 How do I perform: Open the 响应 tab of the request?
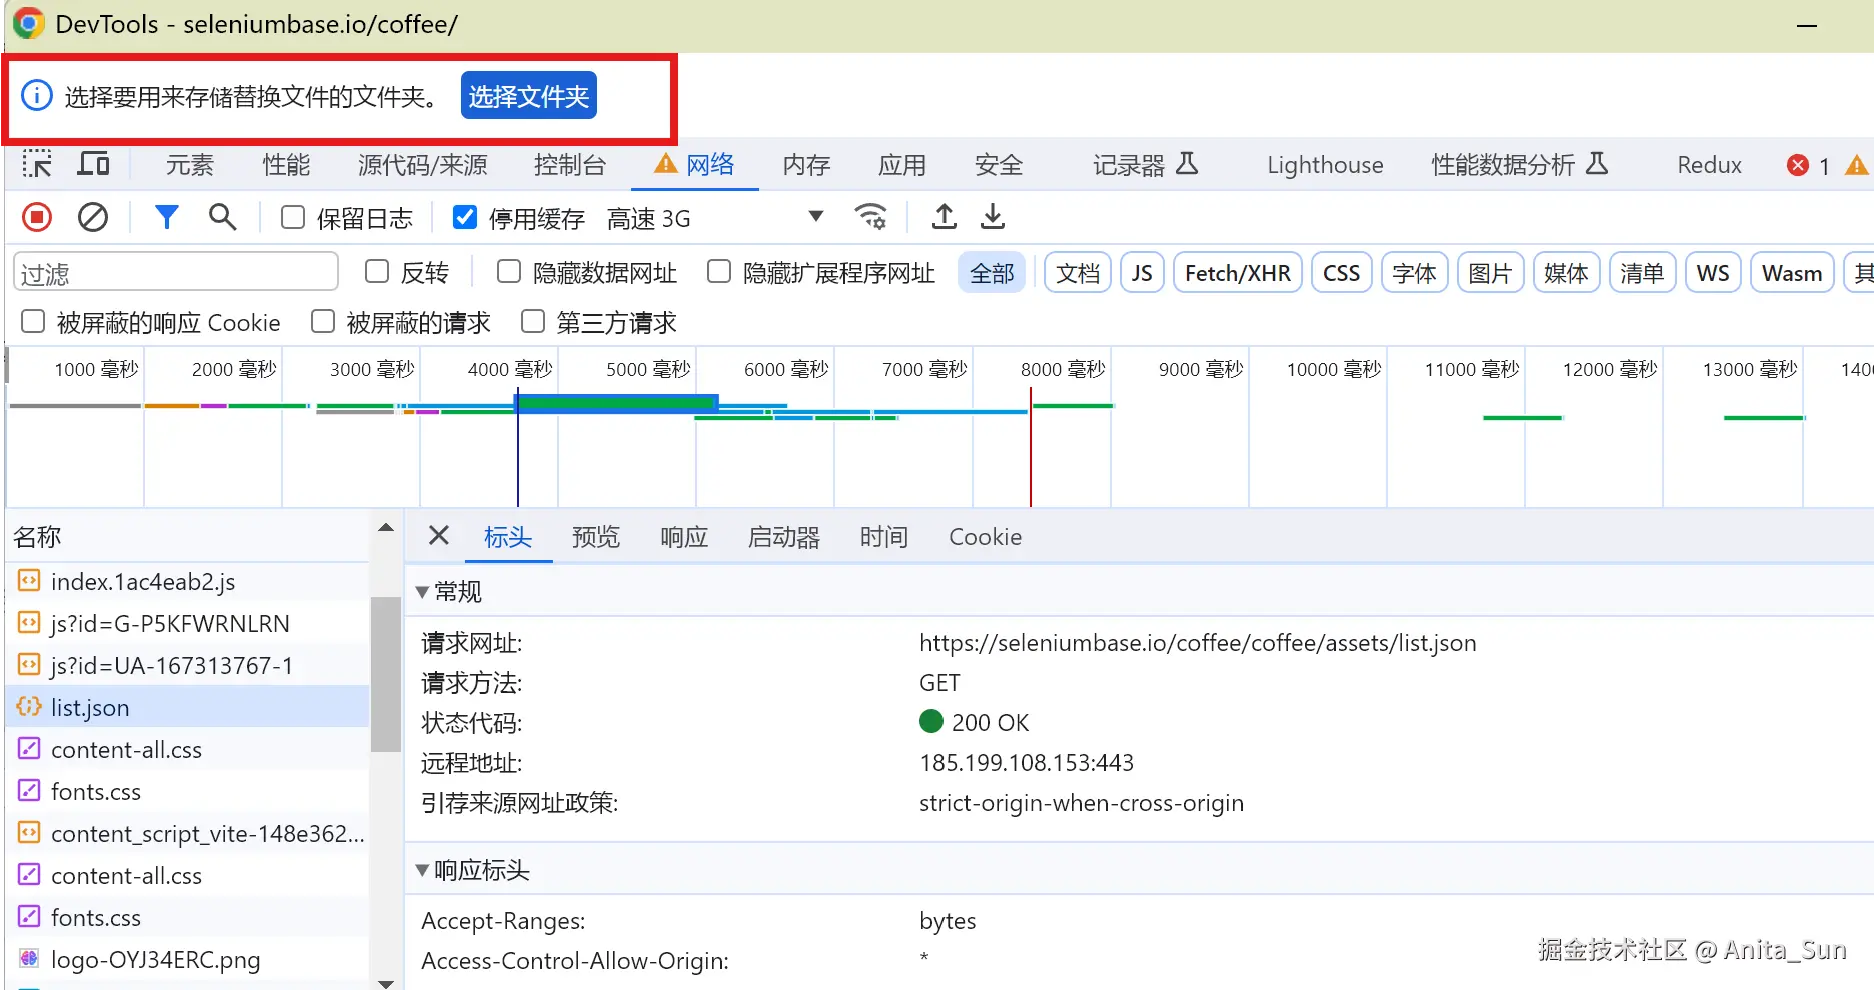684,537
